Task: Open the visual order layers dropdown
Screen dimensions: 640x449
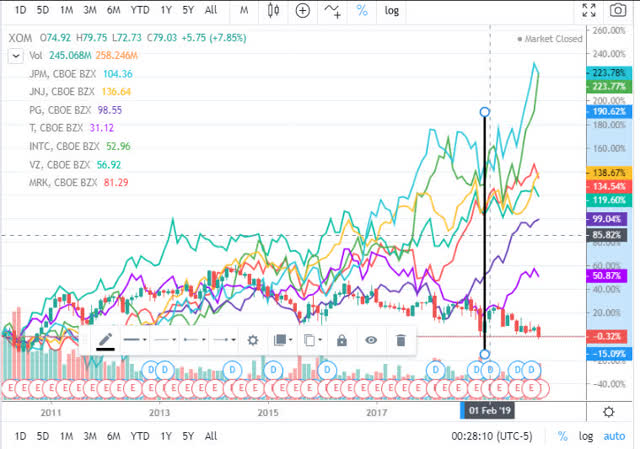Action: [282, 340]
